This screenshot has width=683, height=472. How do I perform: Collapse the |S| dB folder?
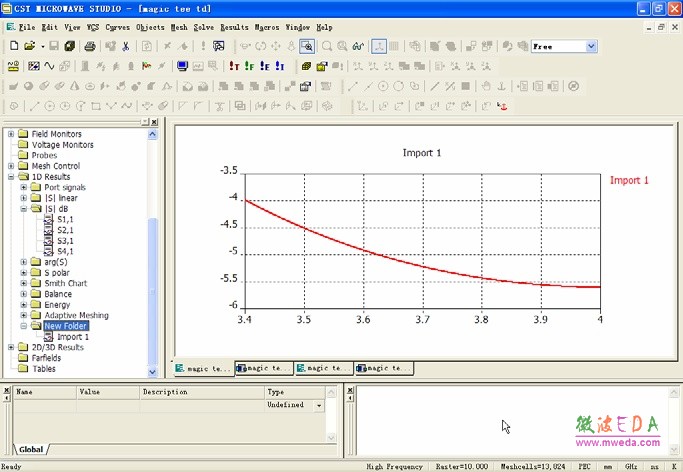(24, 209)
